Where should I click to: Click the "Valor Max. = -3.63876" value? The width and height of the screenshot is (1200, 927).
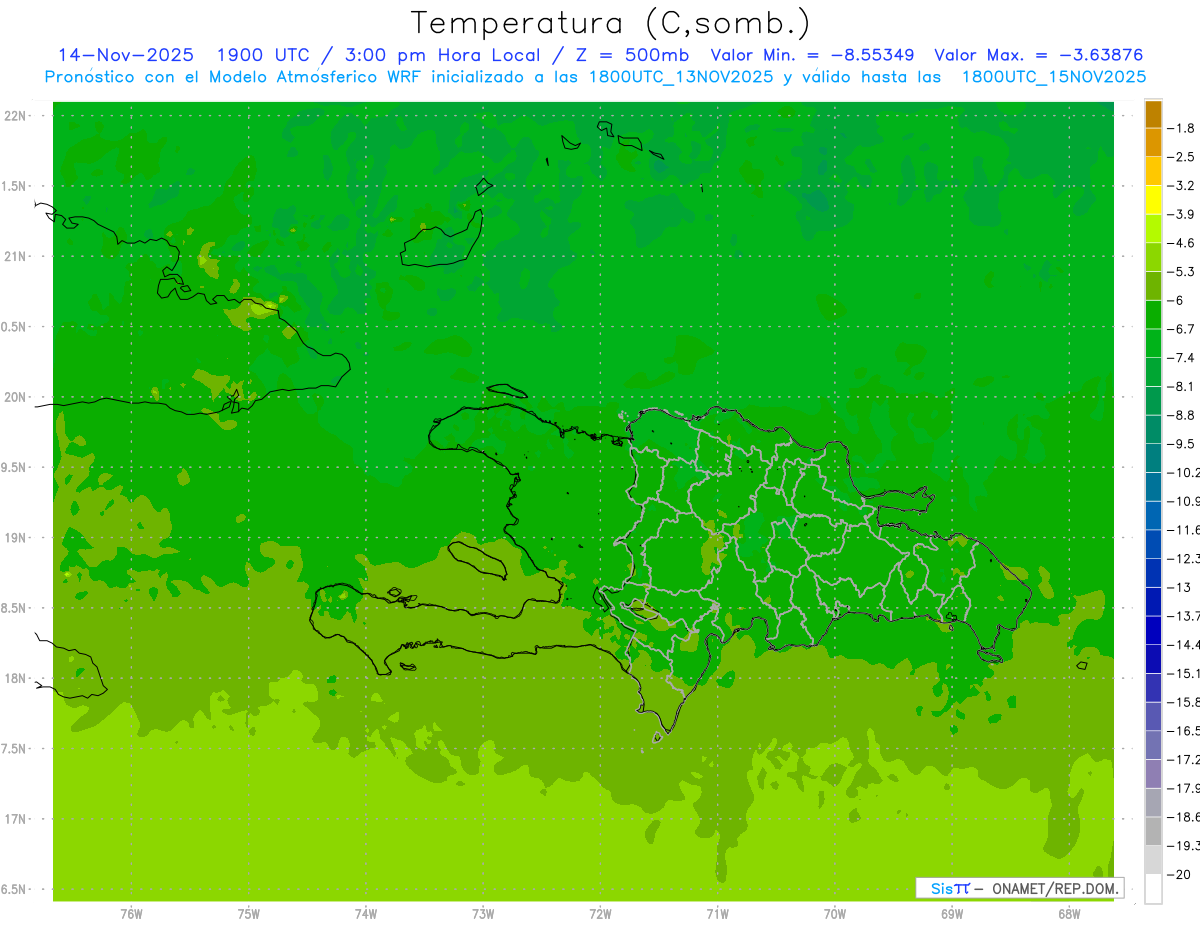point(1038,55)
